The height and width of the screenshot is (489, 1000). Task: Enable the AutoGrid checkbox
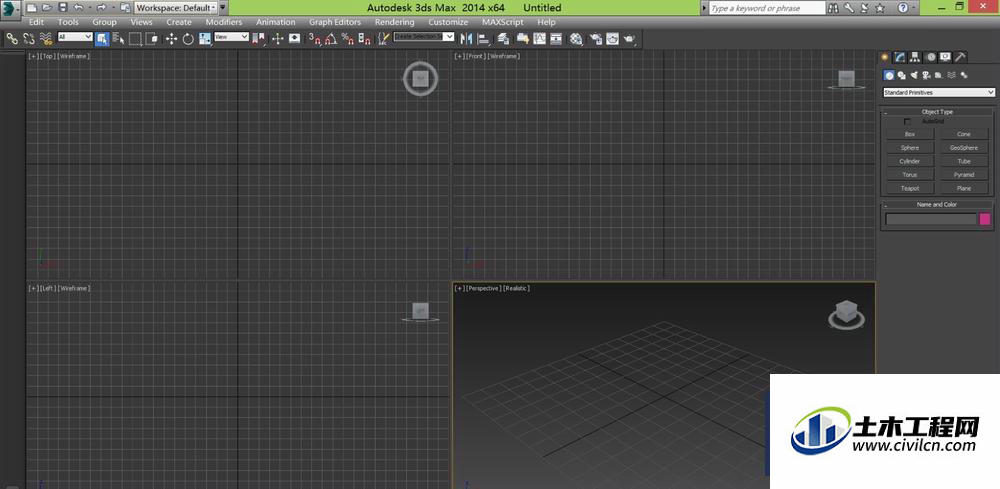pyautogui.click(x=908, y=121)
